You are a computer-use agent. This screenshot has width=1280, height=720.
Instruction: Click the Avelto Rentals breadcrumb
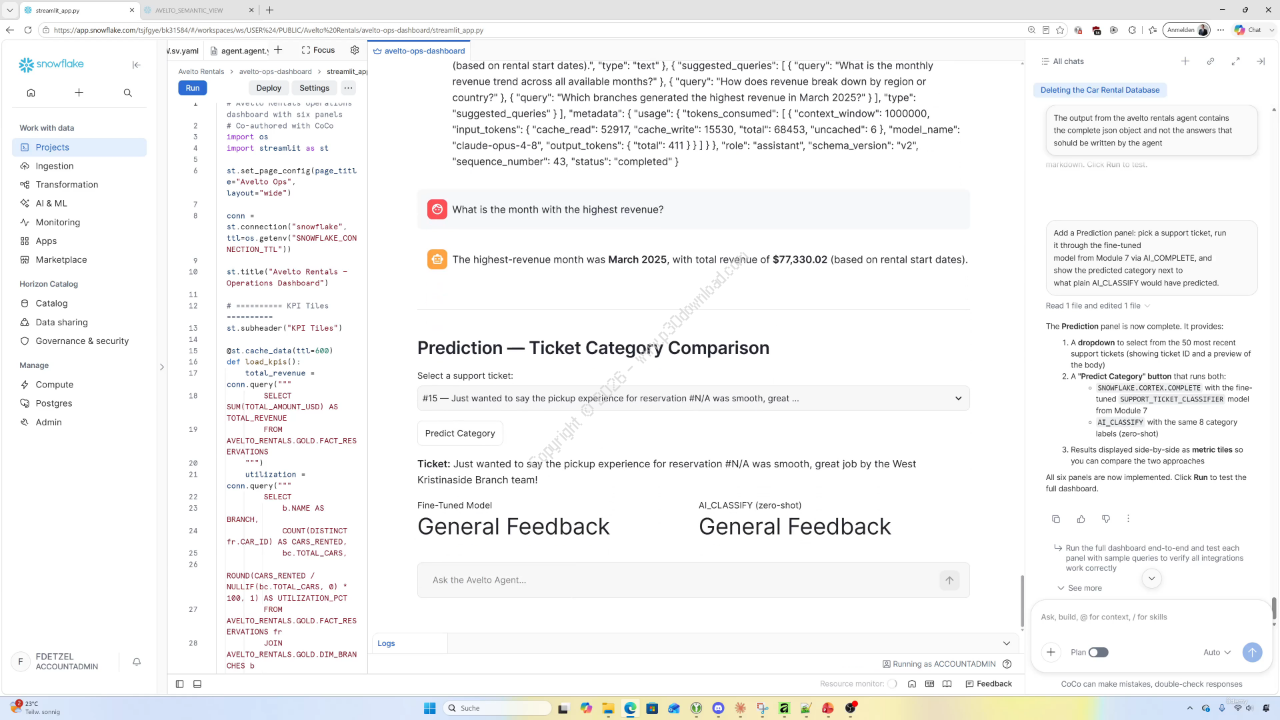[x=201, y=72]
